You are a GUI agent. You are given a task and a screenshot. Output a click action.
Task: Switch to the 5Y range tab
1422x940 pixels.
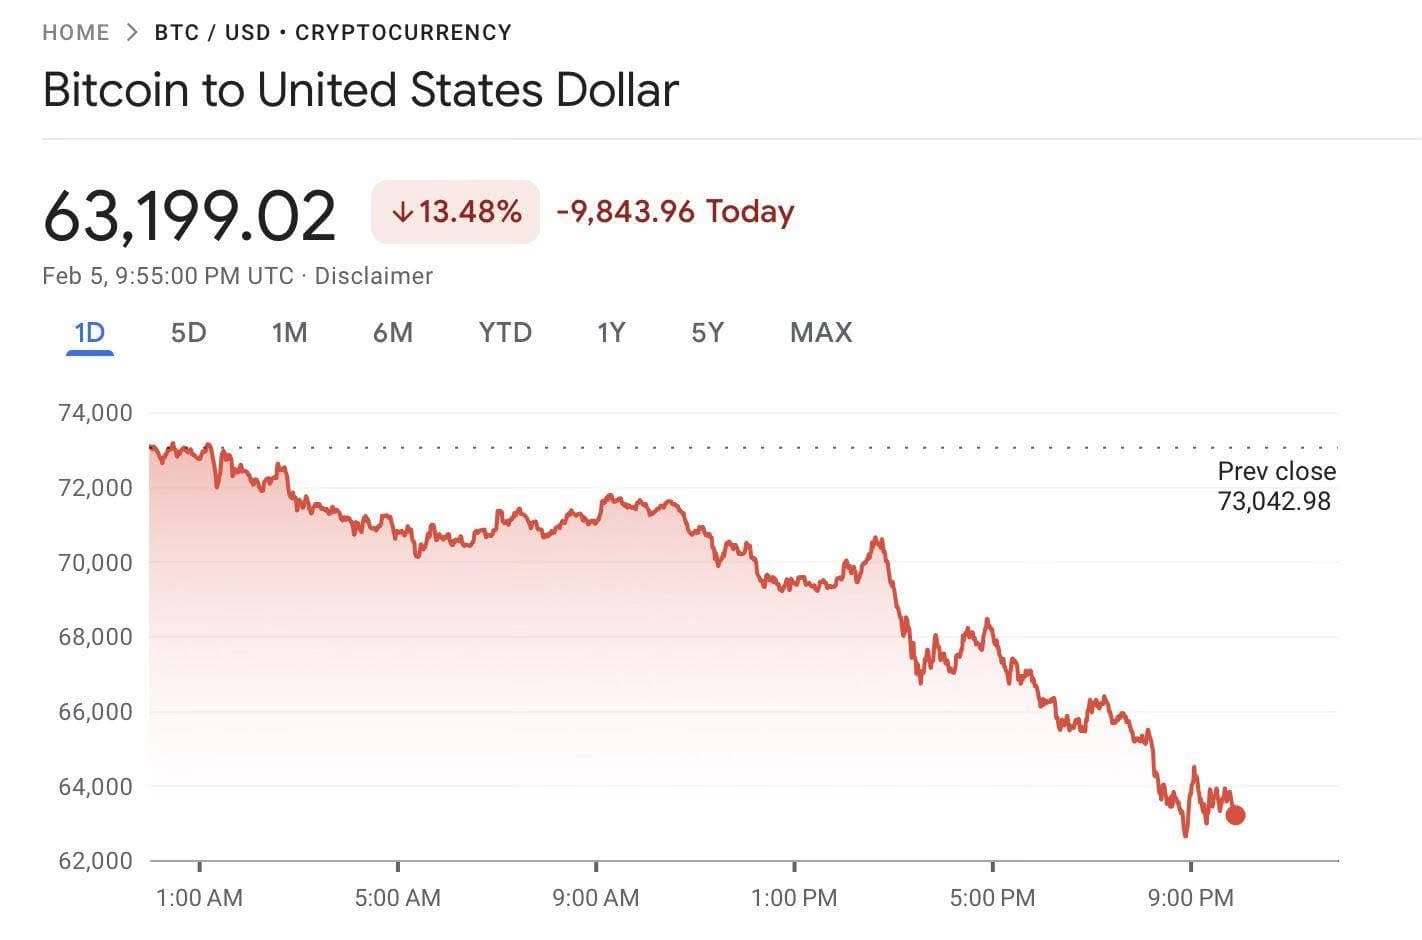point(707,333)
